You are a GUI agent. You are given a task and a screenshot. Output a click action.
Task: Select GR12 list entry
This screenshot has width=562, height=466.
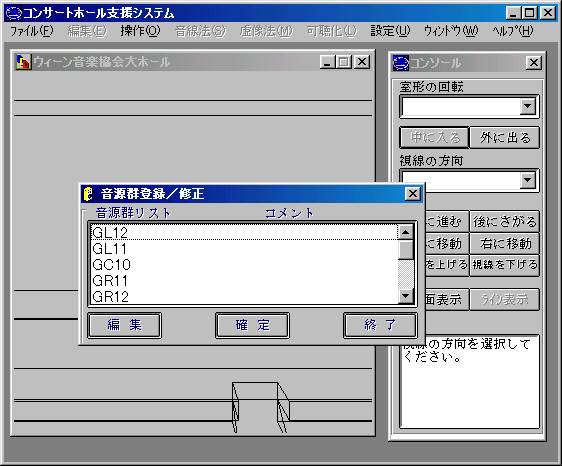(x=244, y=296)
